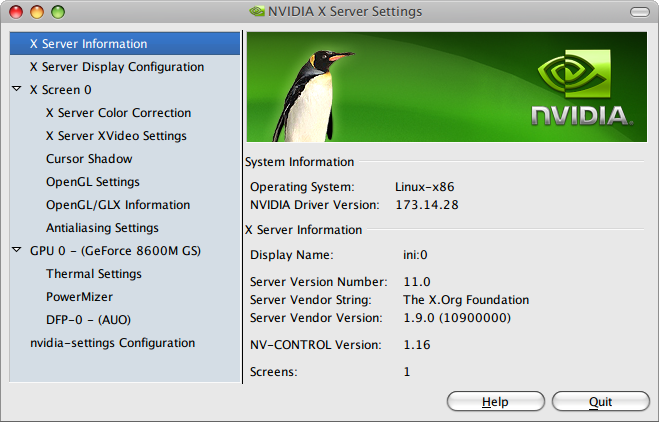This screenshot has width=659, height=422.
Task: Click the Display Name label
Action: (x=292, y=255)
